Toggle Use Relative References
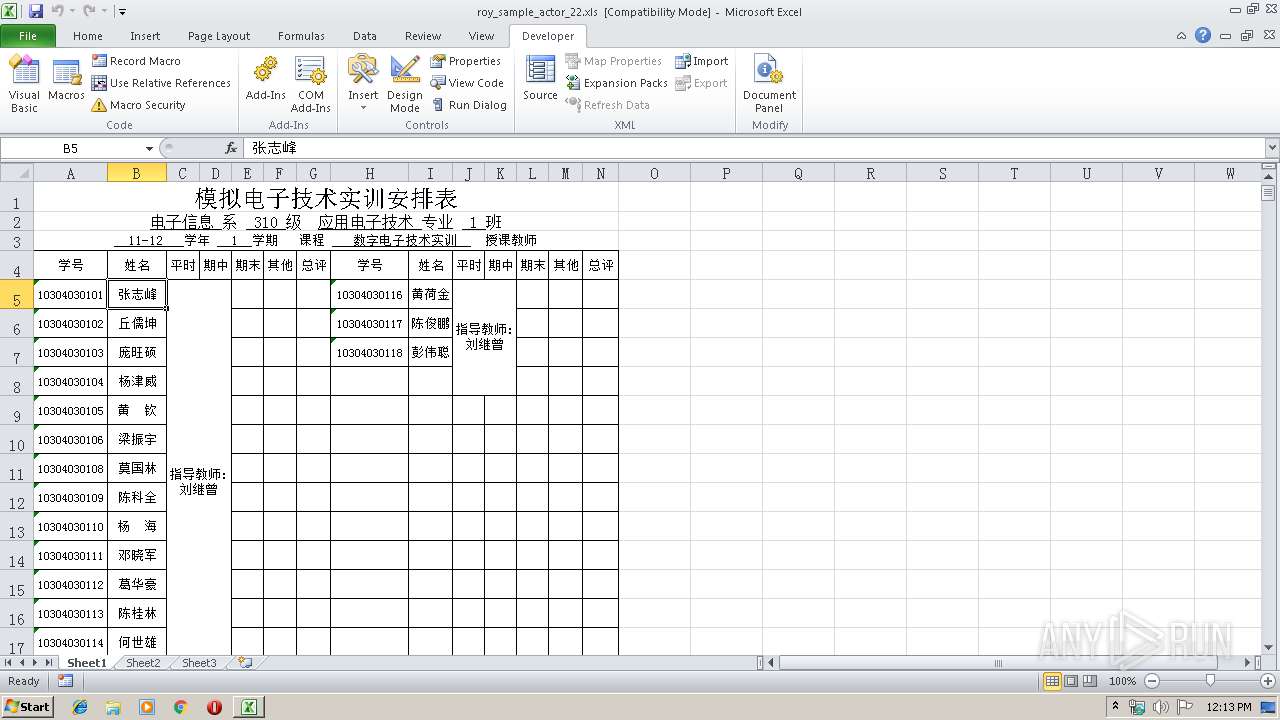The height and width of the screenshot is (720, 1280). pyautogui.click(x=161, y=83)
